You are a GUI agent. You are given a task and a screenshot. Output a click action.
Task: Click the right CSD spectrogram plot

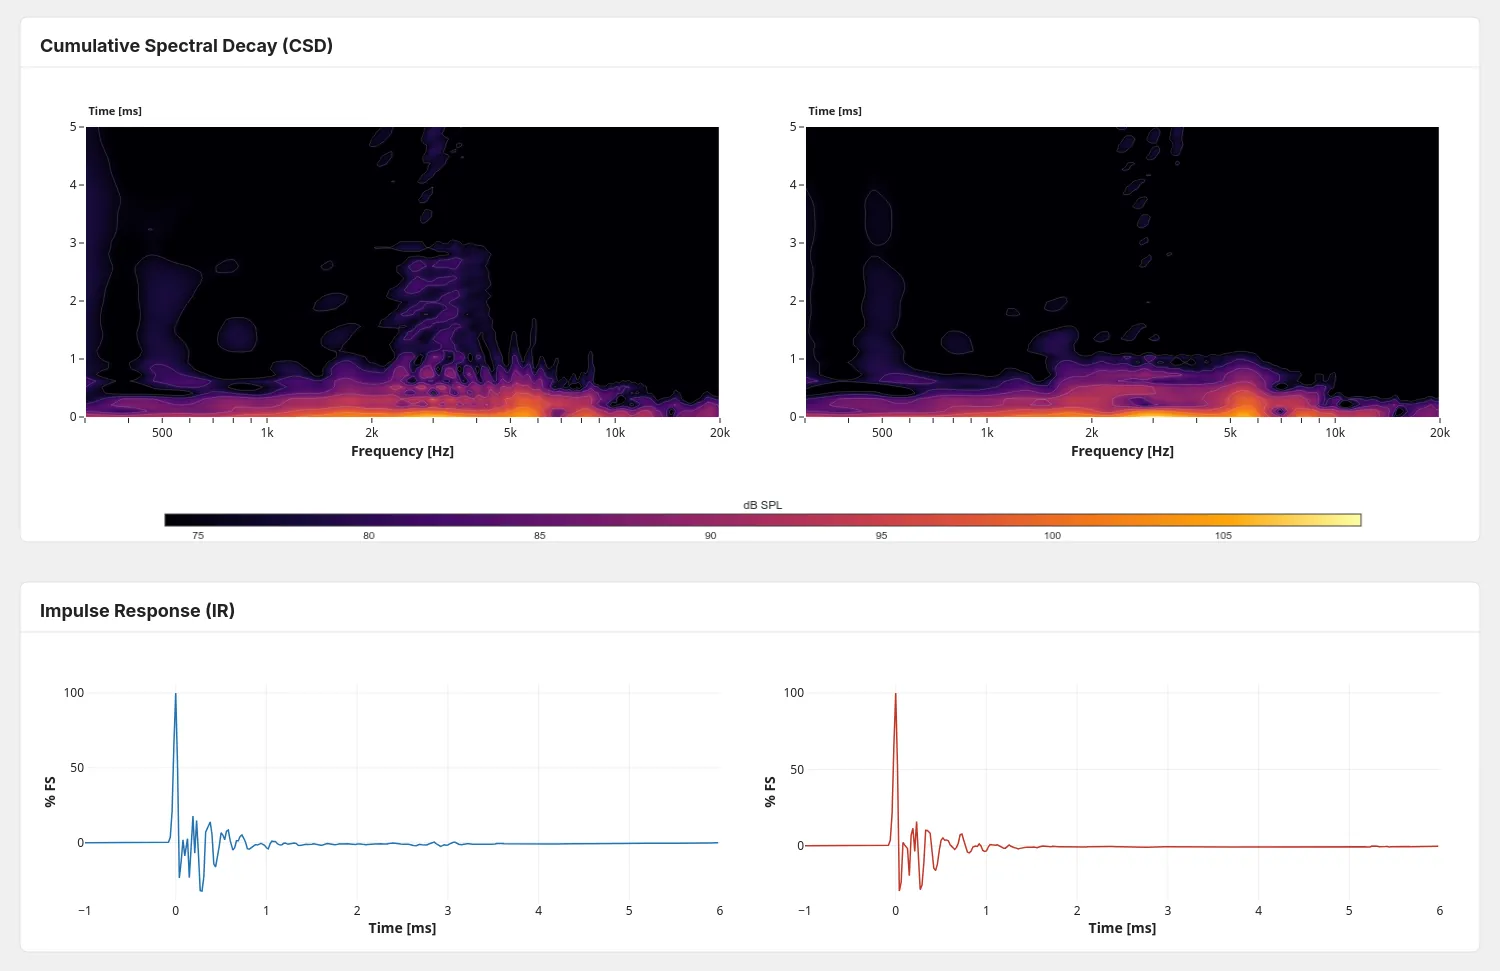pyautogui.click(x=1122, y=272)
